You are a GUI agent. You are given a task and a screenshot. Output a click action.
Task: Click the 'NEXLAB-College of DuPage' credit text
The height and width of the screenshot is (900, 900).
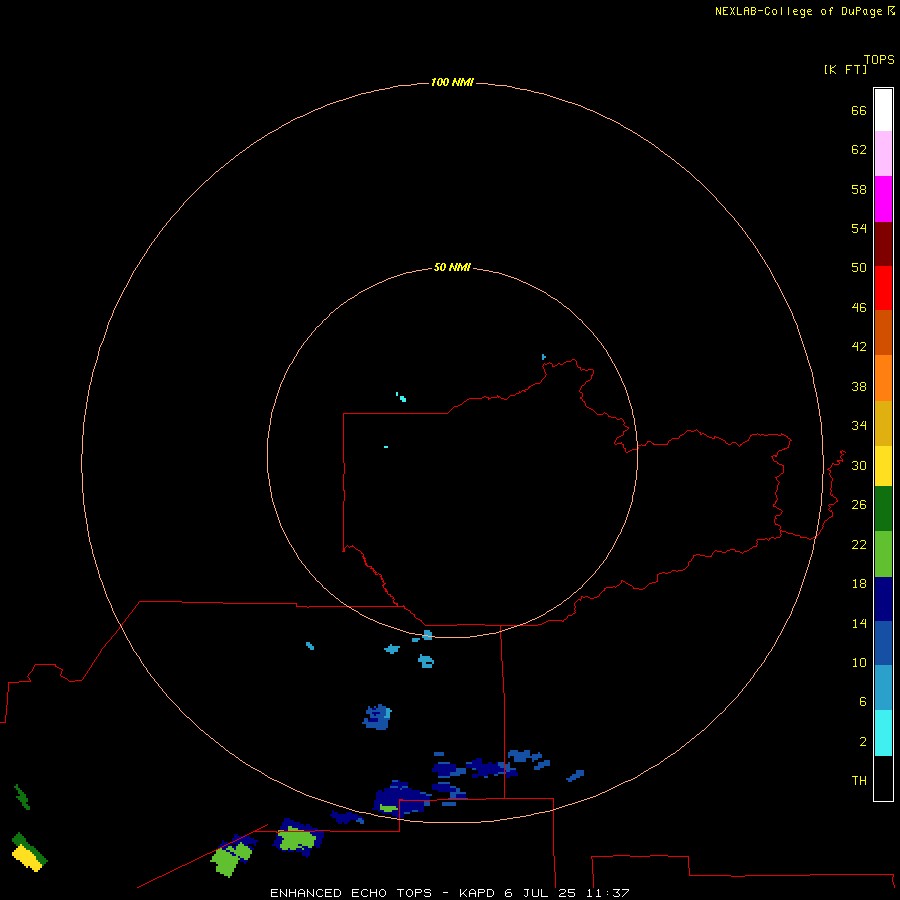pyautogui.click(x=800, y=11)
